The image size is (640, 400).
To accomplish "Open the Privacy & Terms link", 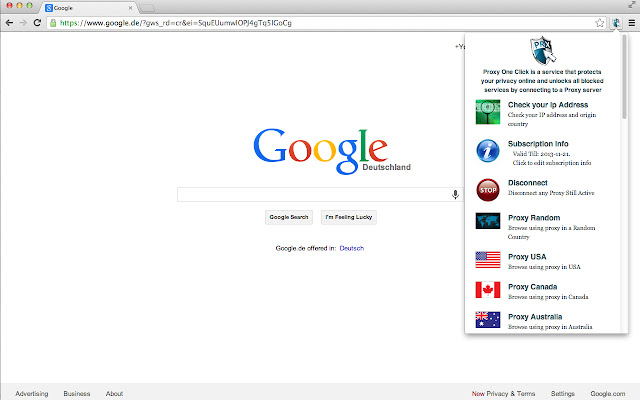I will 511,393.
